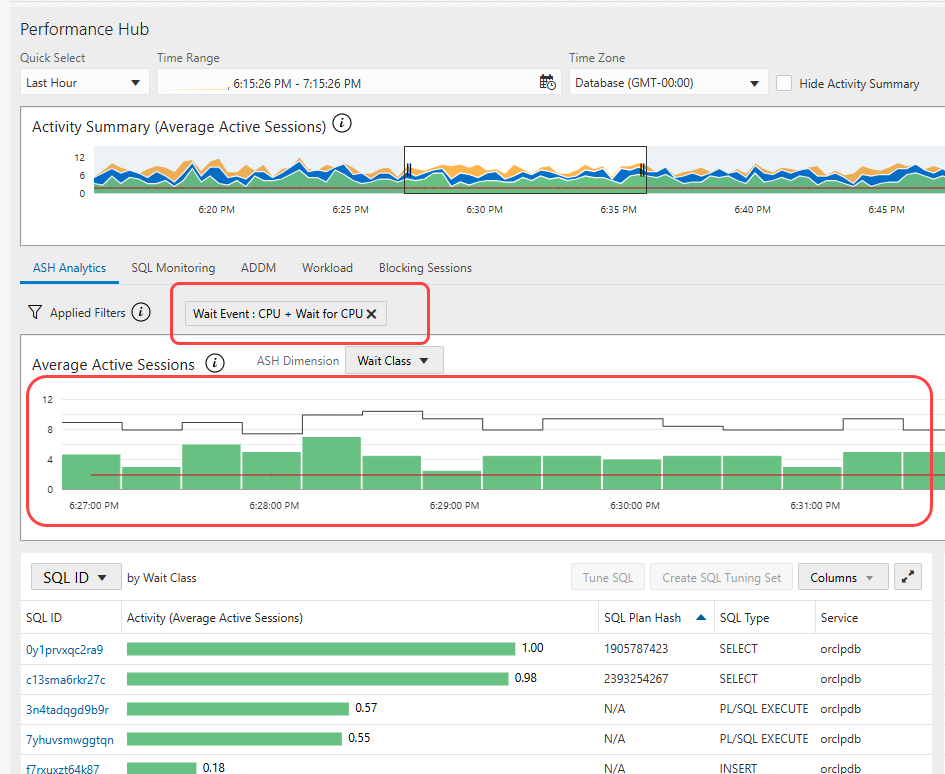Open the Time Range calendar picker icon
Viewport: 945px width, 774px height.
pyautogui.click(x=547, y=83)
